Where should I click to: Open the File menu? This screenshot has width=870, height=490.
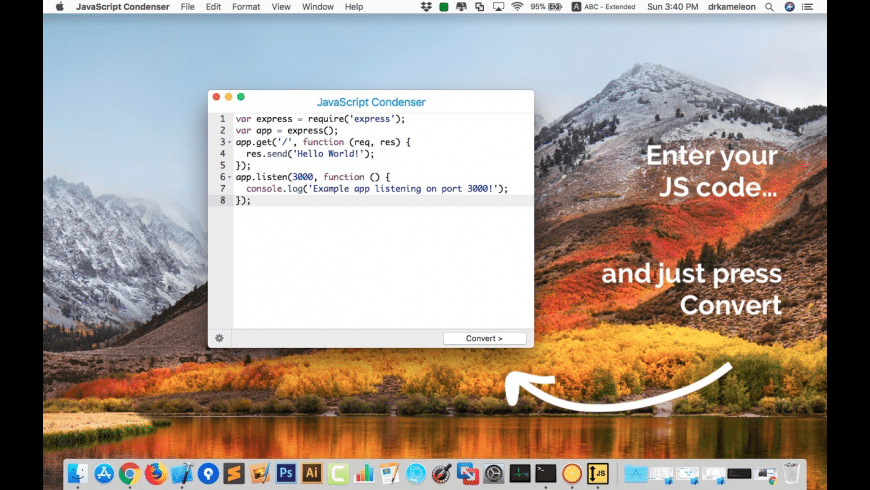coord(188,7)
